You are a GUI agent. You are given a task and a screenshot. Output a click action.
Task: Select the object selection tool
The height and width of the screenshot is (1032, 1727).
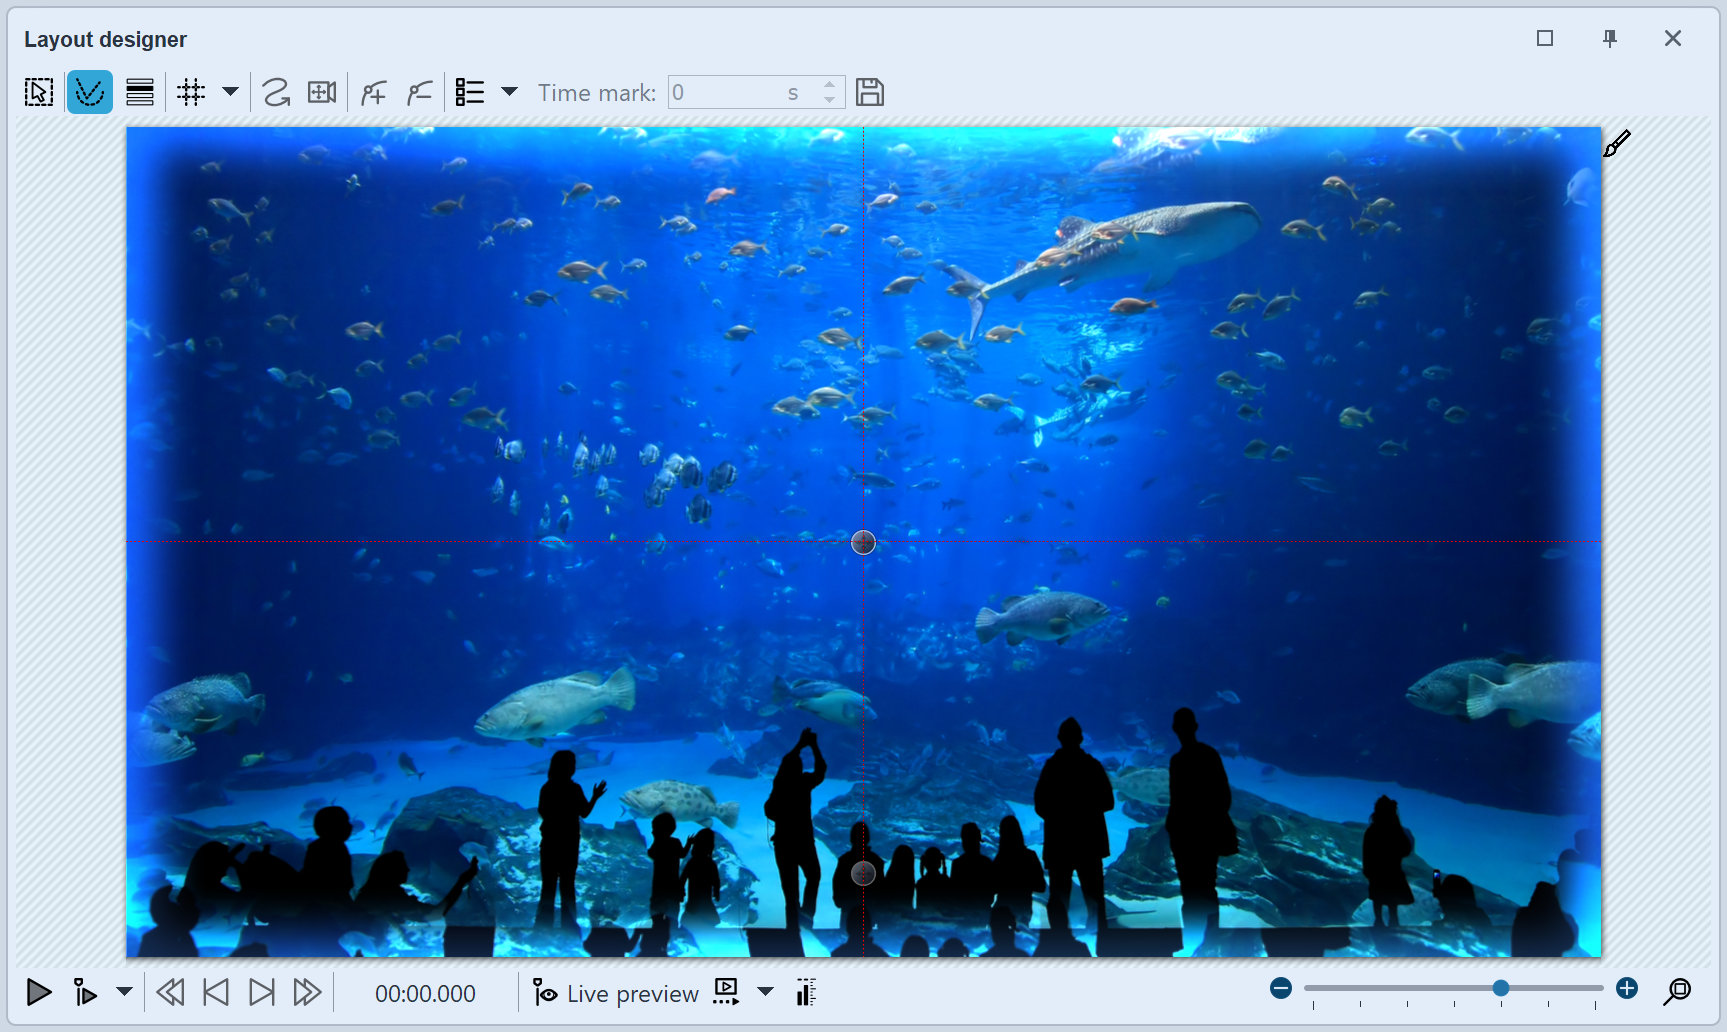coord(38,91)
